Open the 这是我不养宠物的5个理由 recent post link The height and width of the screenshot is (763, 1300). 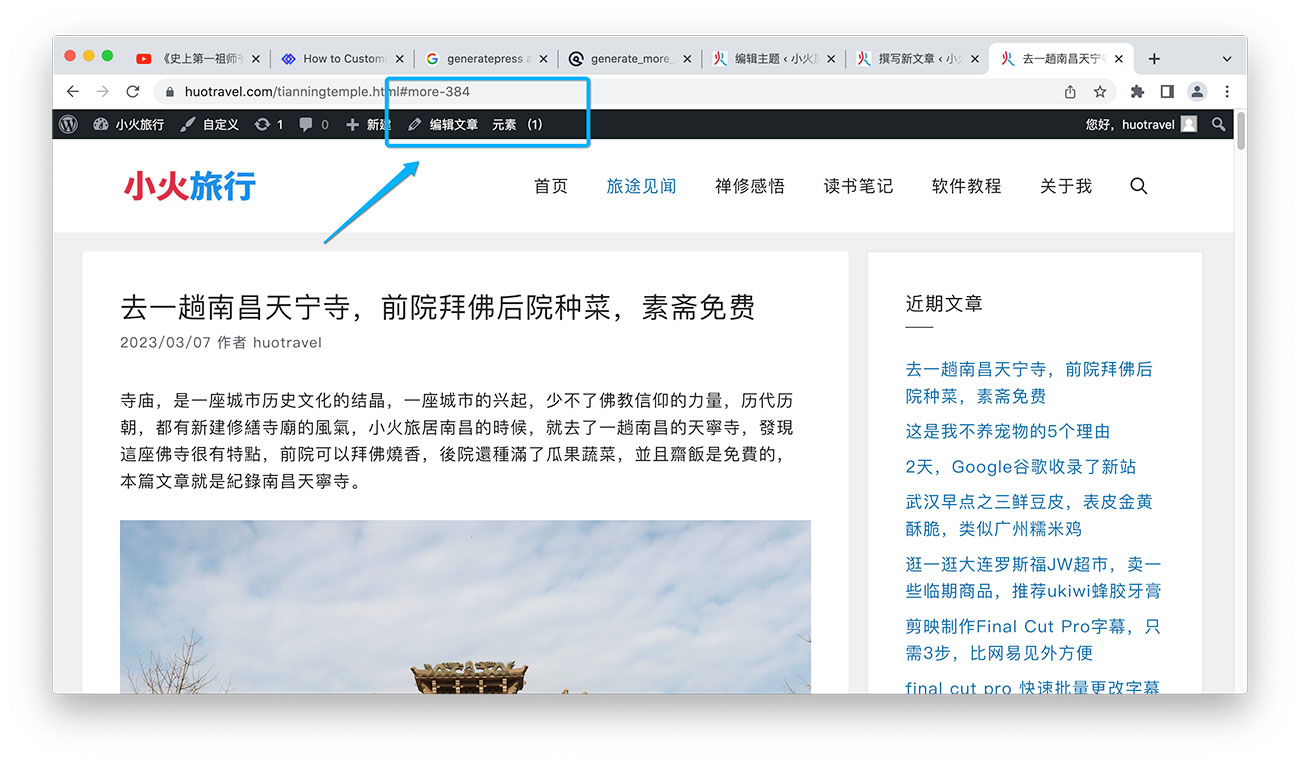[x=1007, y=431]
